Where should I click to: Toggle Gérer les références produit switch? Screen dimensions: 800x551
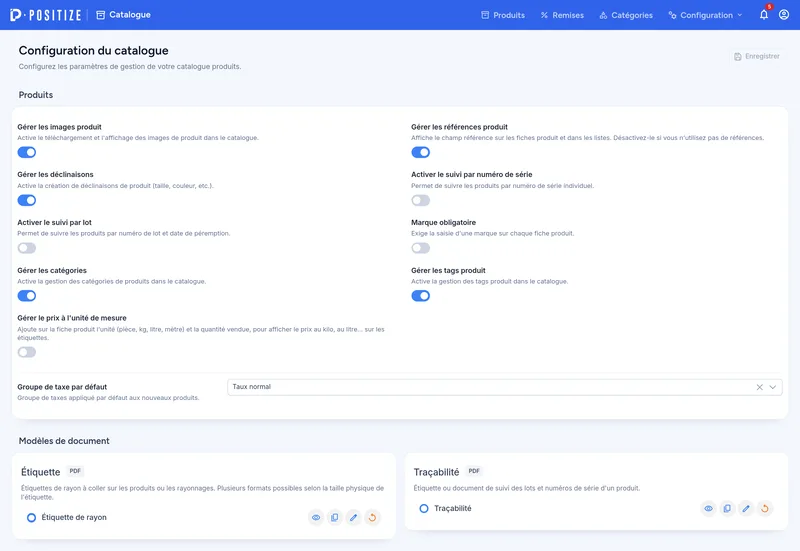(420, 152)
